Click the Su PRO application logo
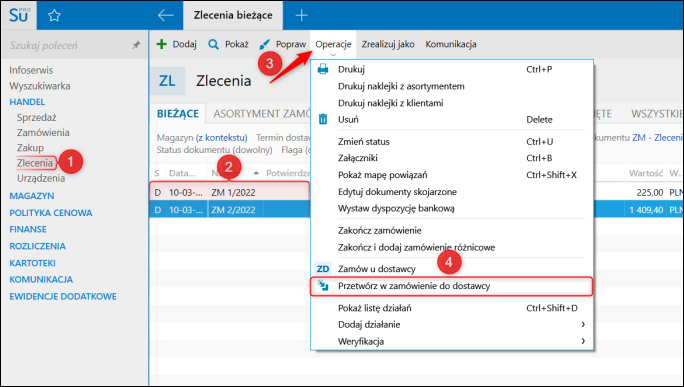Image resolution: width=684 pixels, height=387 pixels. [x=19, y=15]
